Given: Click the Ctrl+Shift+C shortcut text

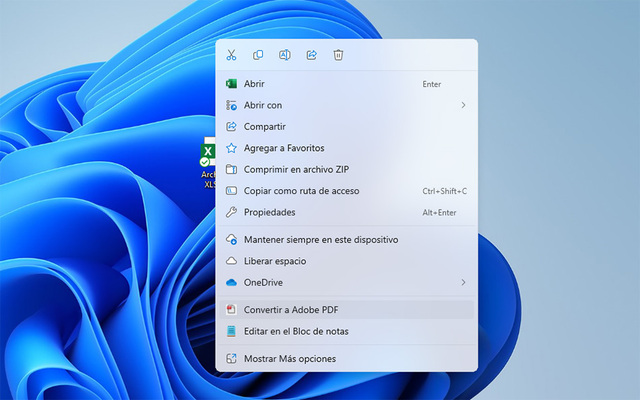Looking at the screenshot, I should [x=444, y=191].
